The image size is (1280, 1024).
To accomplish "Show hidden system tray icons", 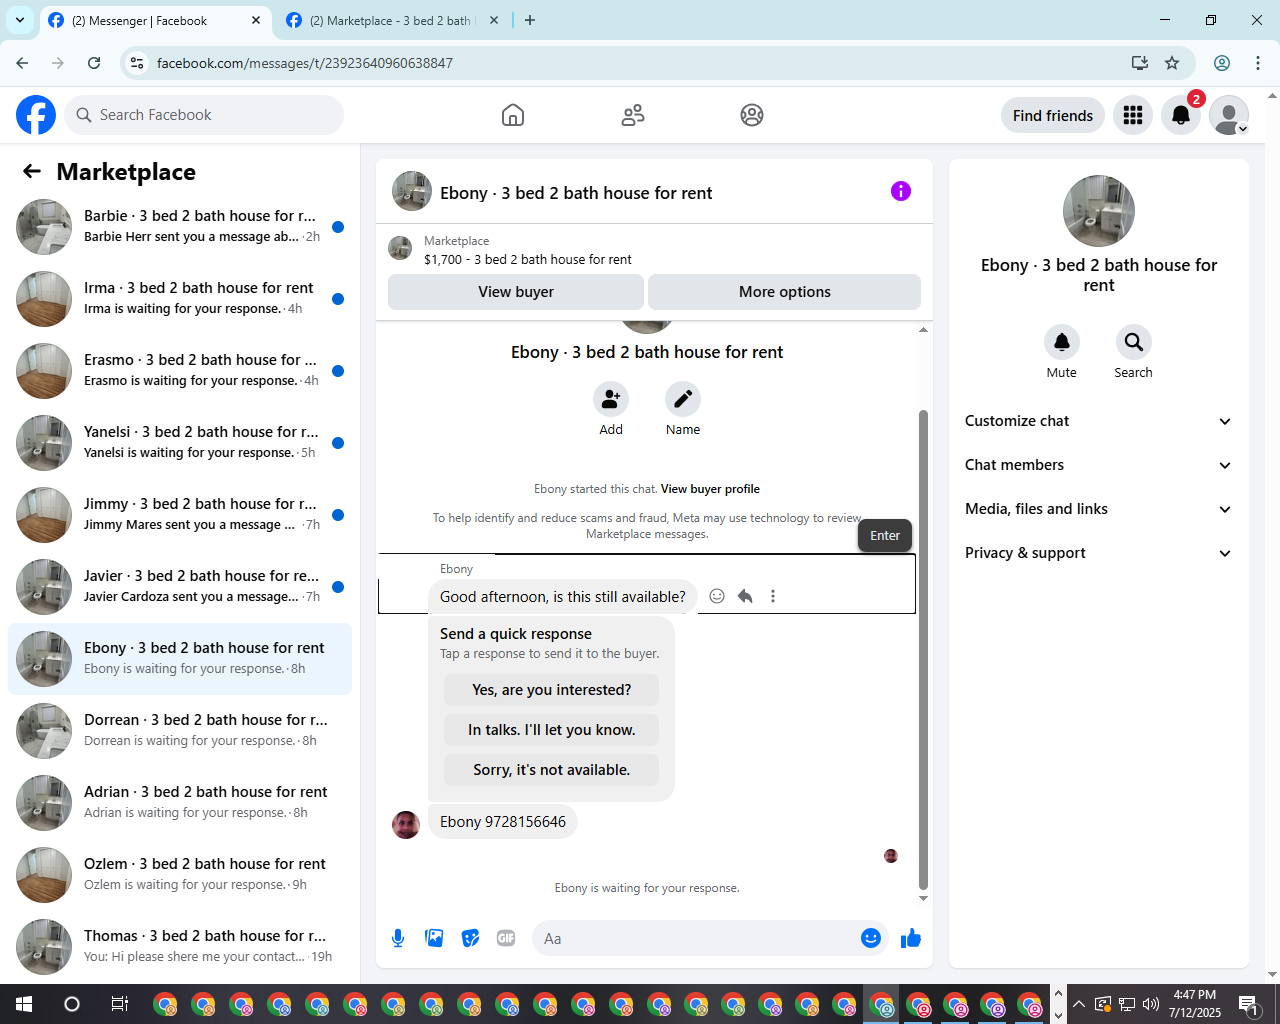I will (x=1078, y=1004).
